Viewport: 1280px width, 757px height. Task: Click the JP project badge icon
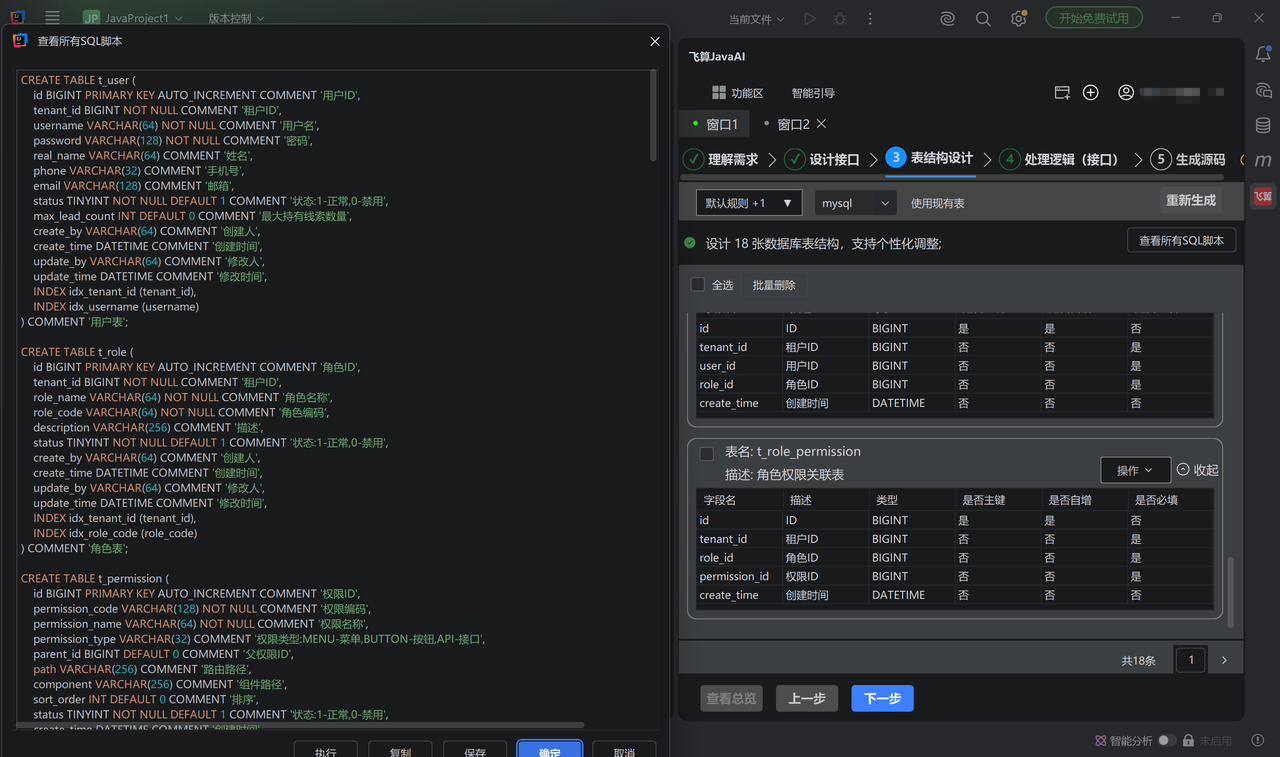coord(91,18)
